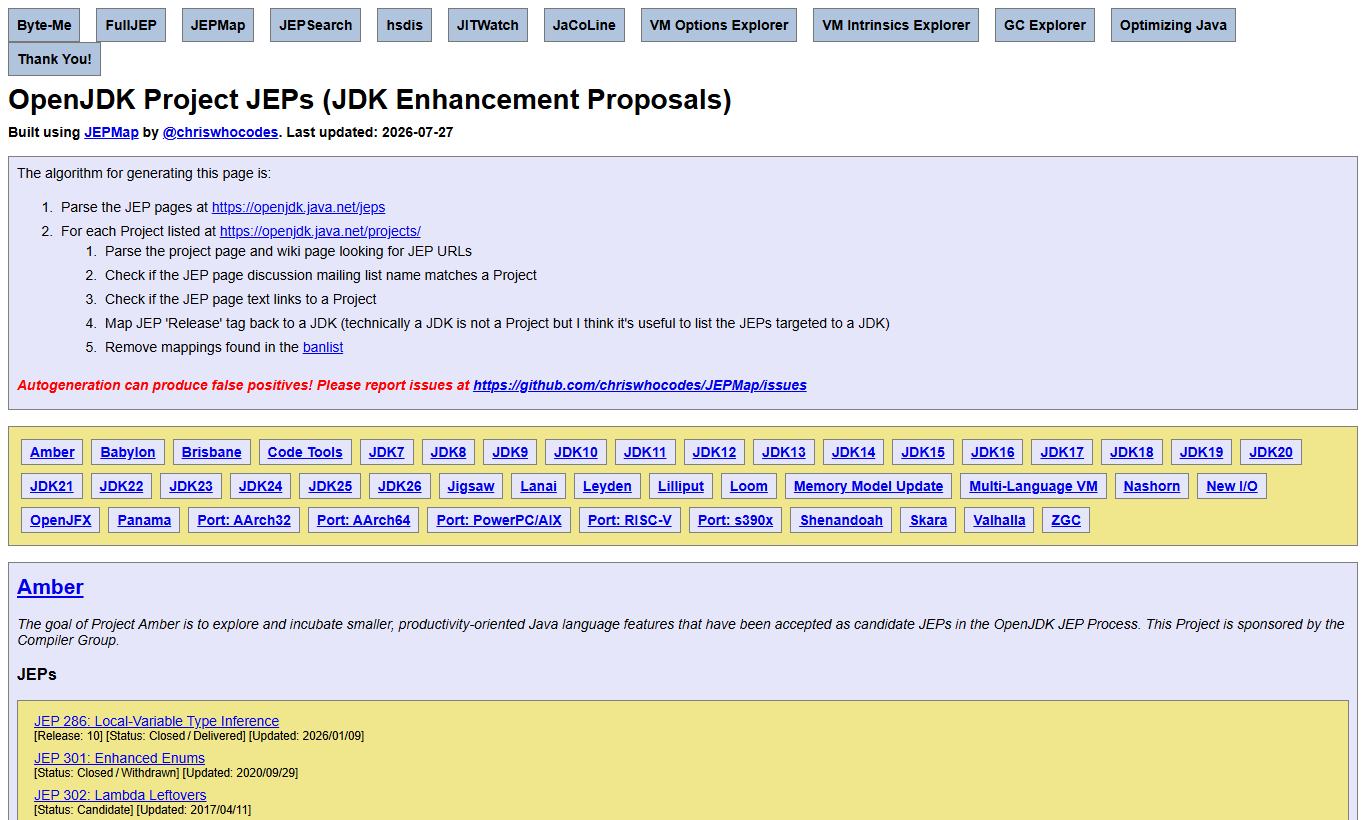Jump to the JDK13 section
The height and width of the screenshot is (820, 1366).
click(784, 452)
